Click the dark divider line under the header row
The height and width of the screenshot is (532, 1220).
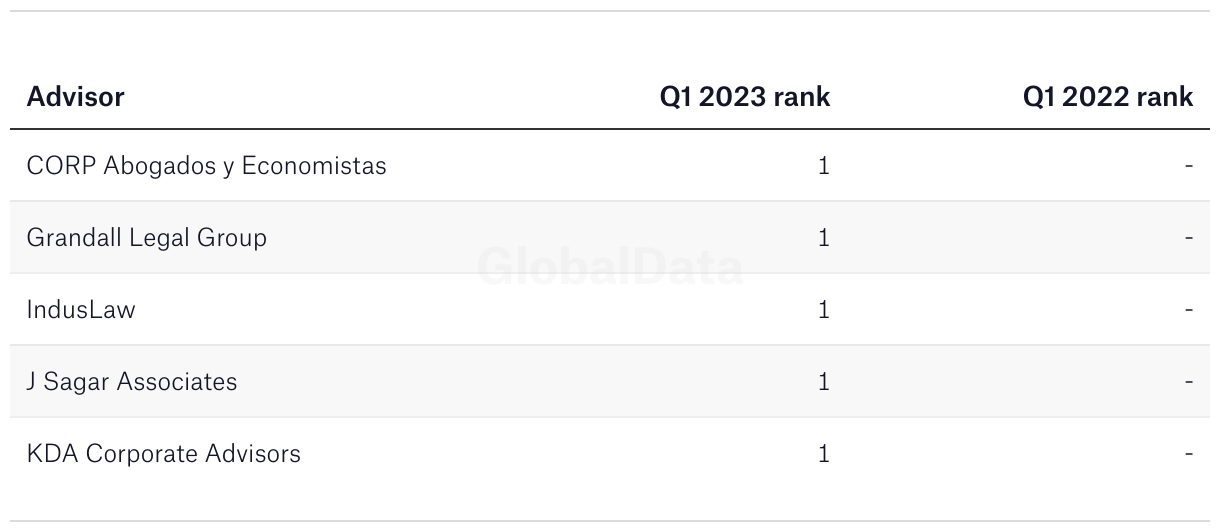click(x=610, y=129)
